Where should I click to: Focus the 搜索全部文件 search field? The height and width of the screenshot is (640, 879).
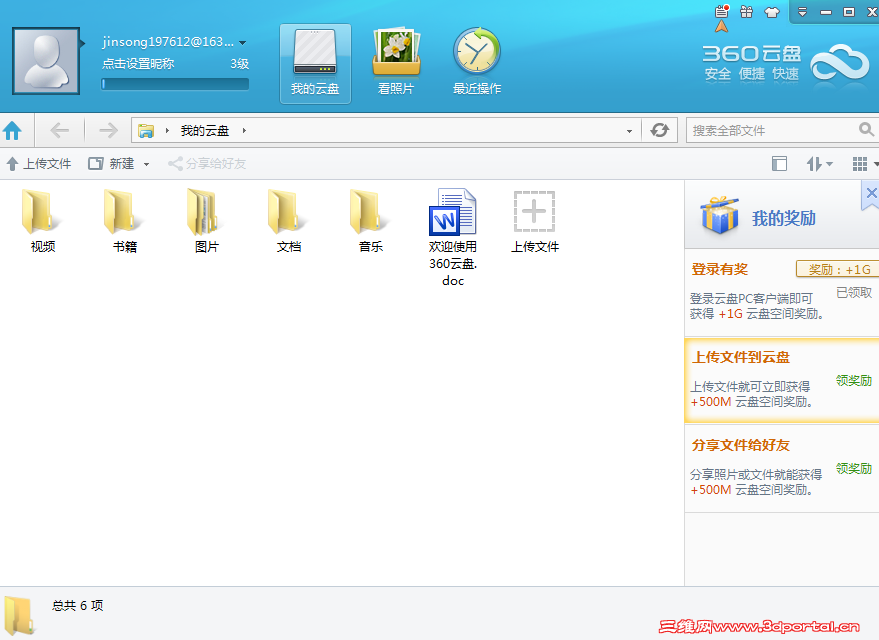click(774, 131)
